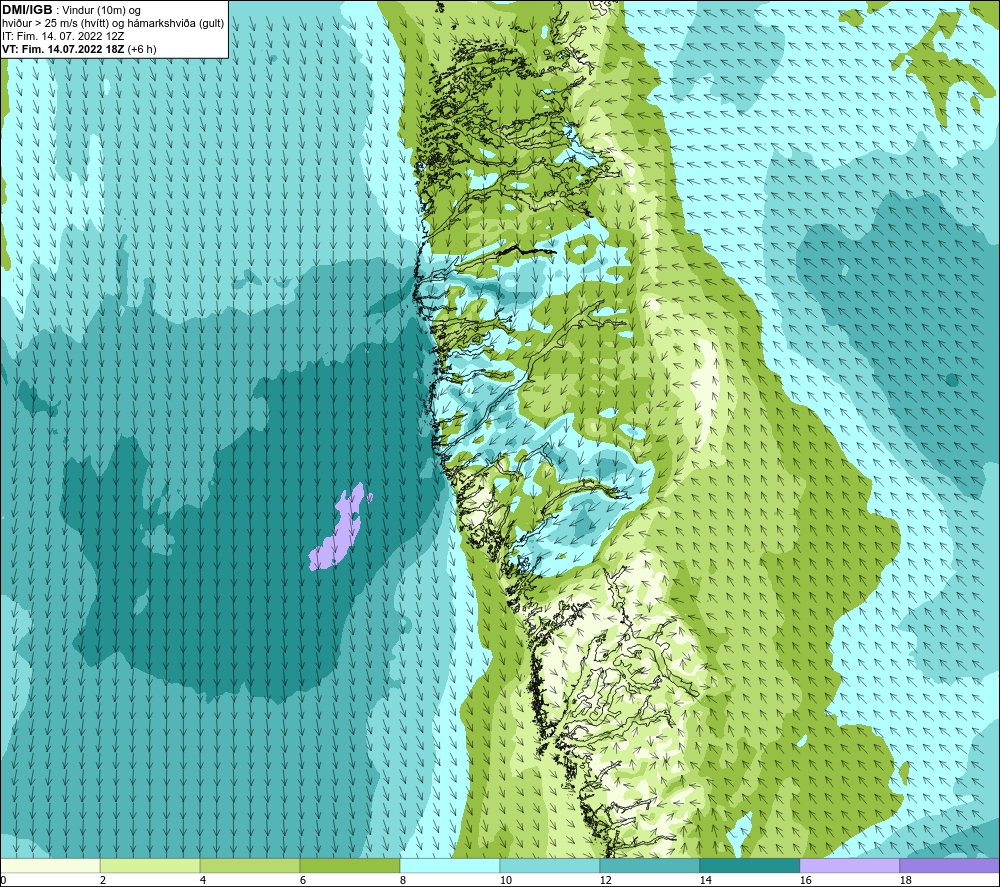Screen dimensions: 1000x887
Task: Click the pale yellow 0–2 m/s legend swatch
Action: [50, 865]
